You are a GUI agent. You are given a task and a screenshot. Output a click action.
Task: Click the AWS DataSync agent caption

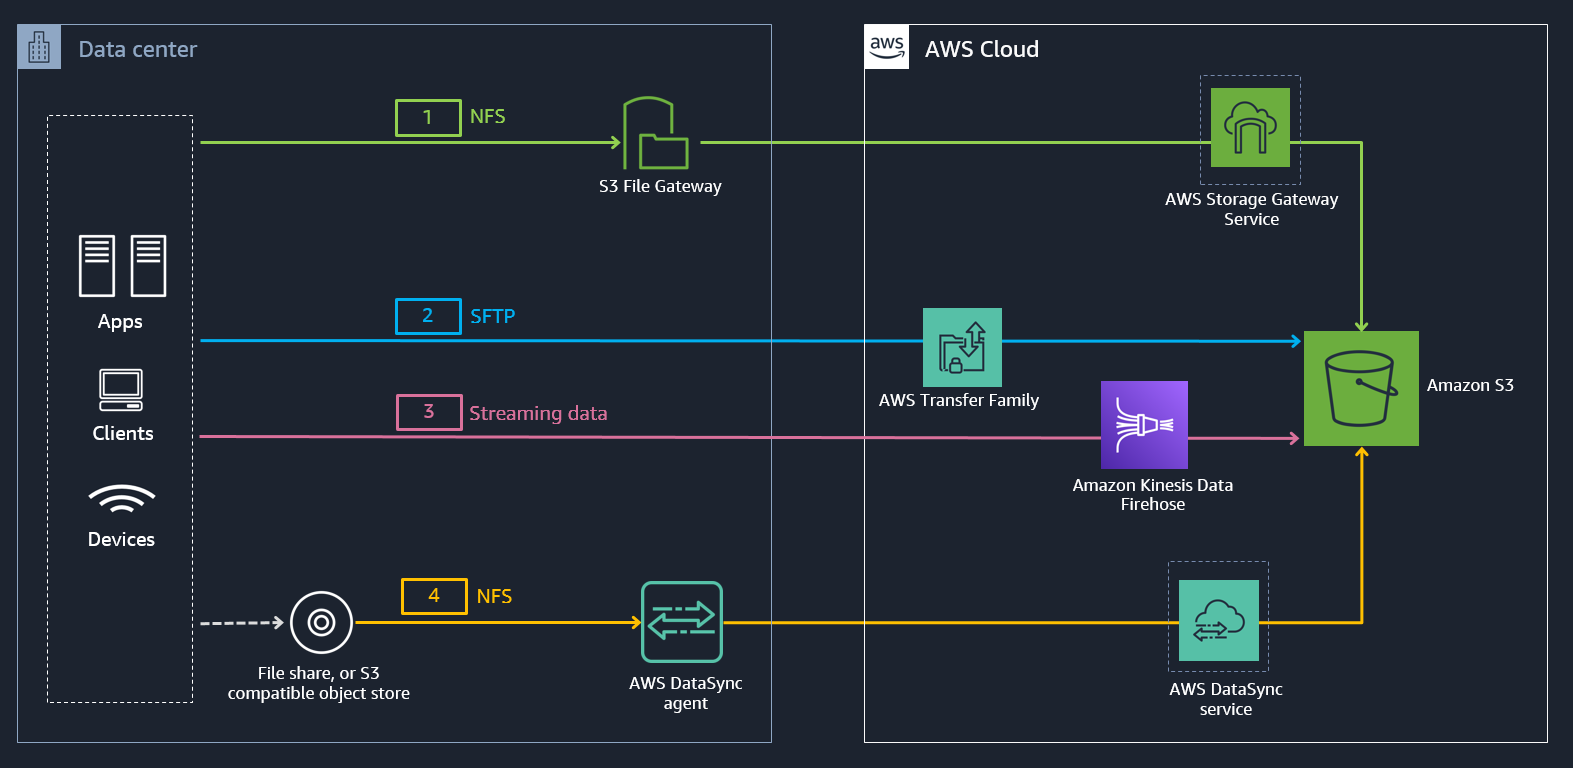[x=686, y=693]
